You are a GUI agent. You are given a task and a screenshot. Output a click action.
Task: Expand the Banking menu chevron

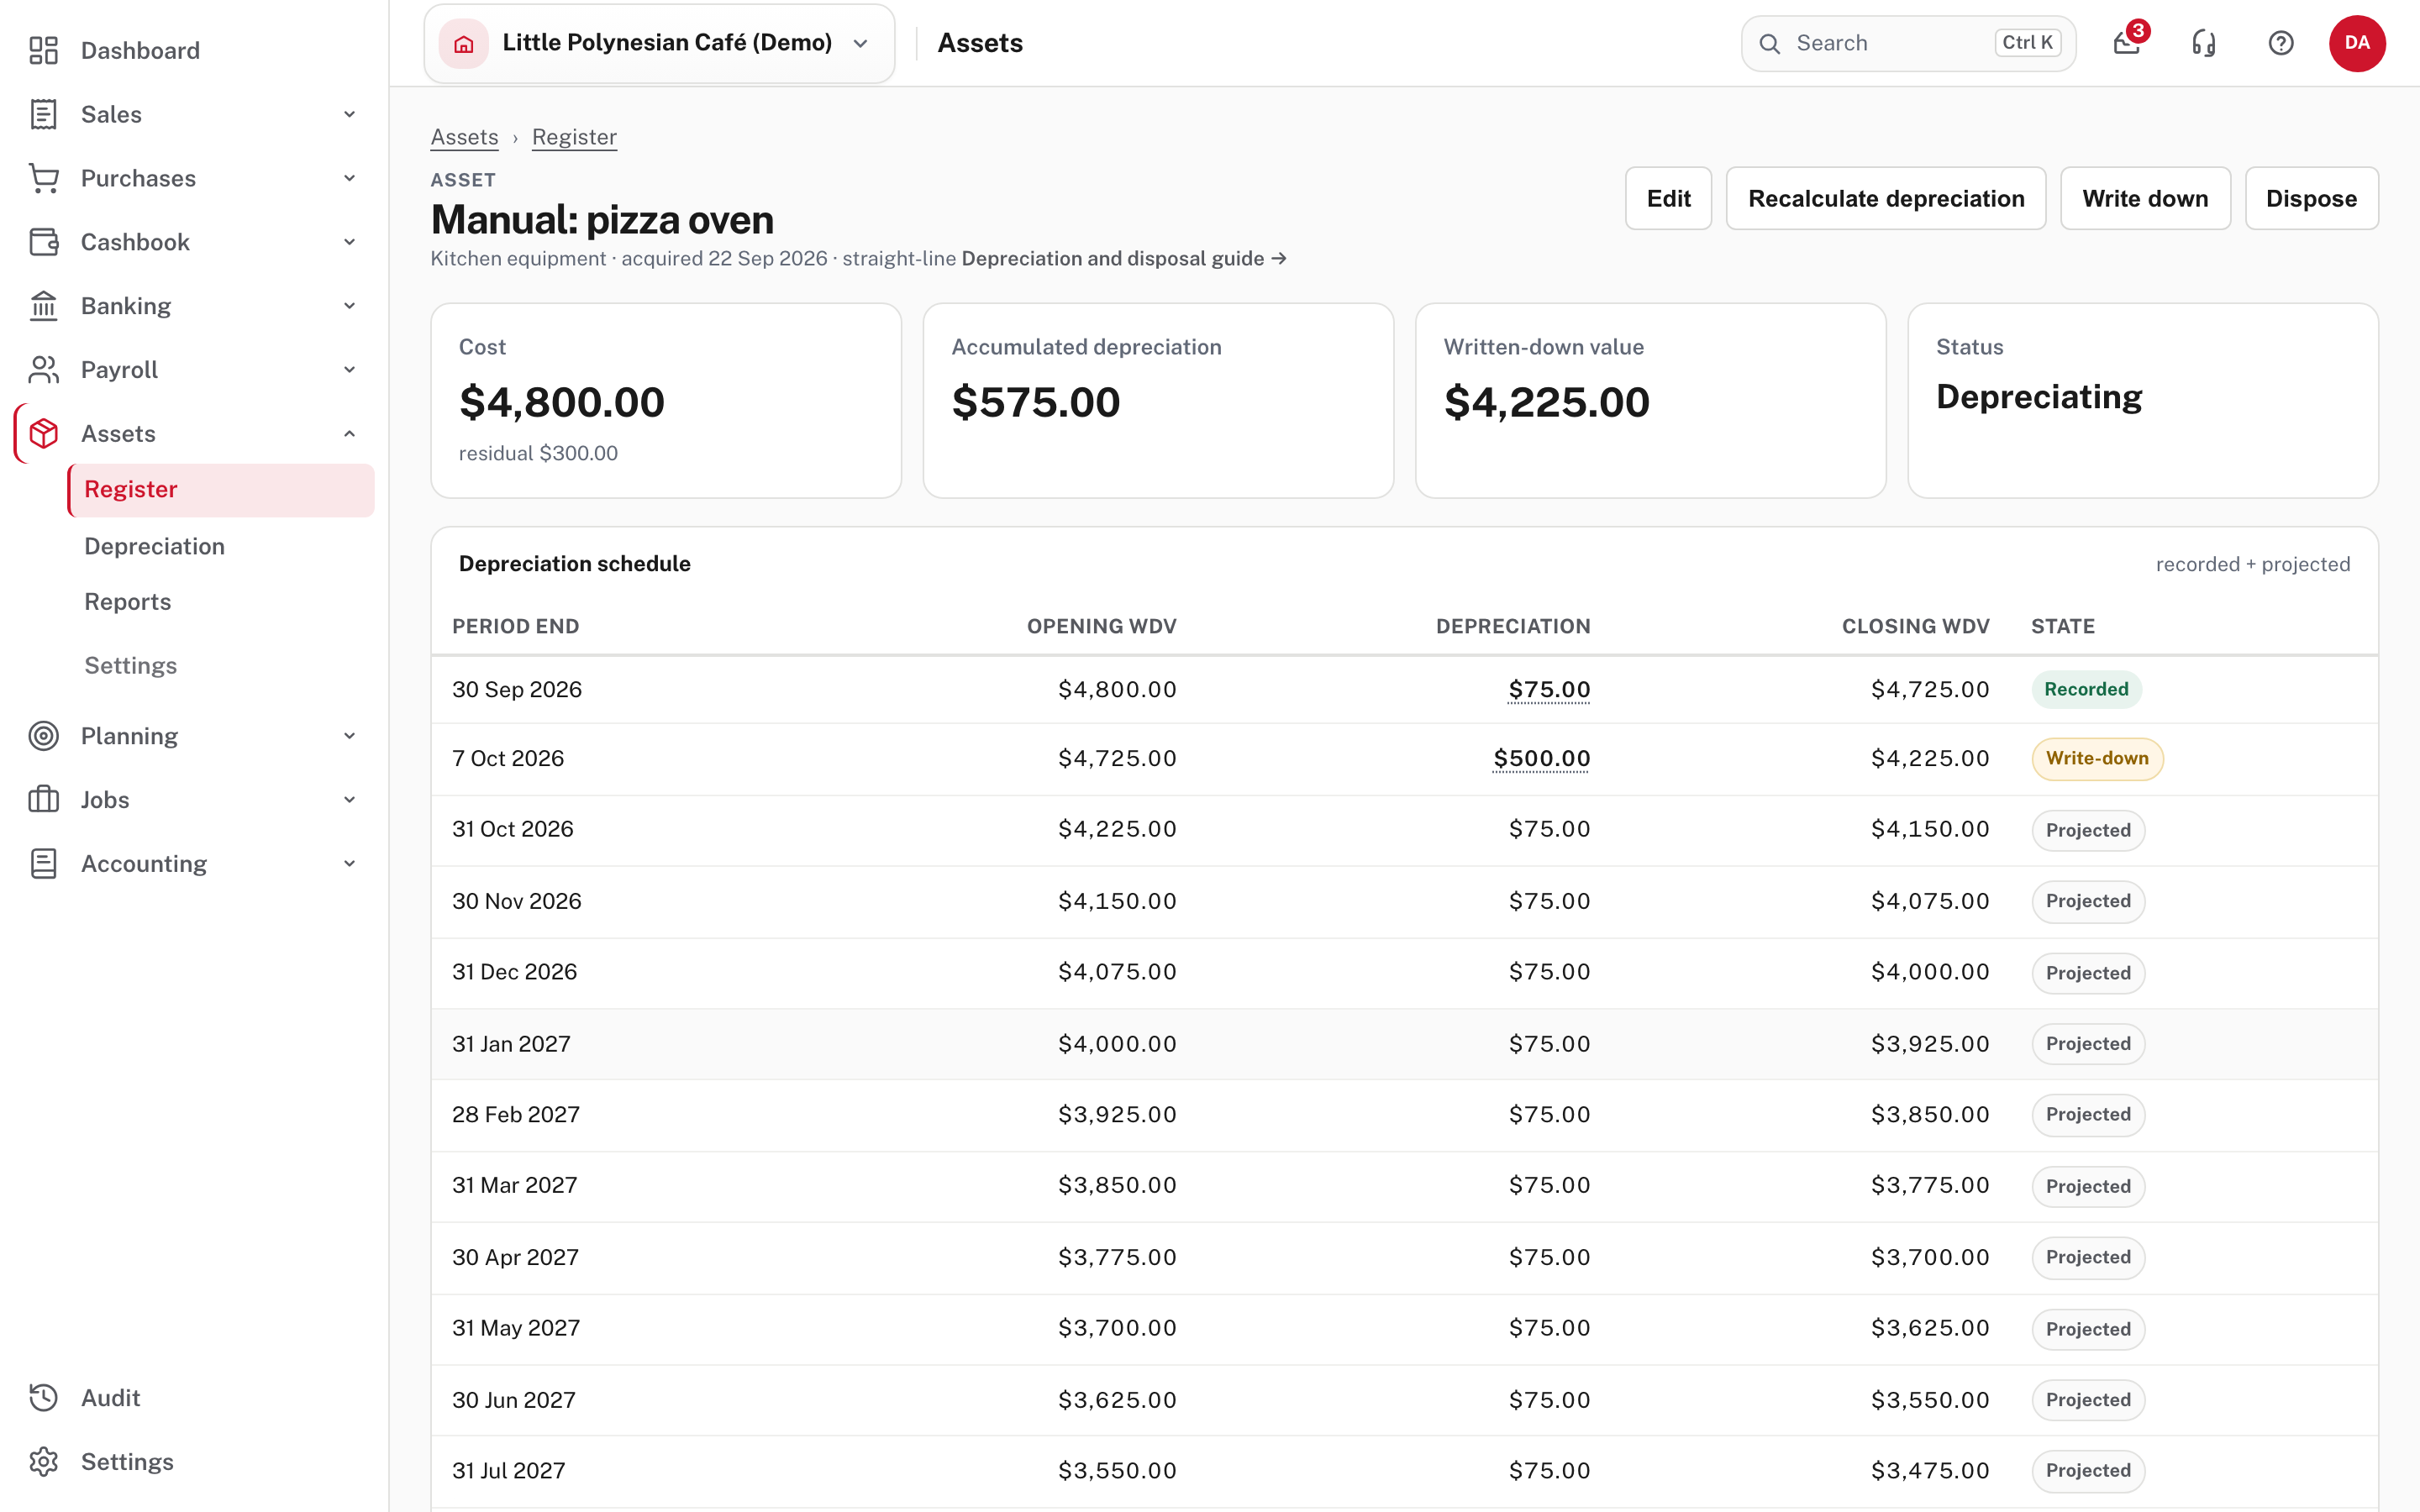pyautogui.click(x=349, y=306)
